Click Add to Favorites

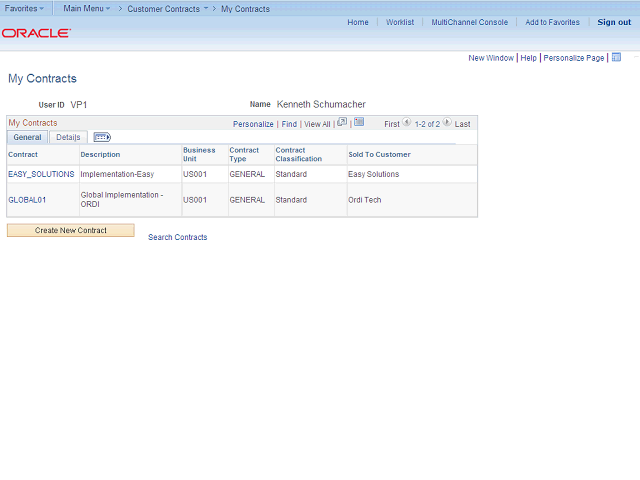pyautogui.click(x=552, y=22)
